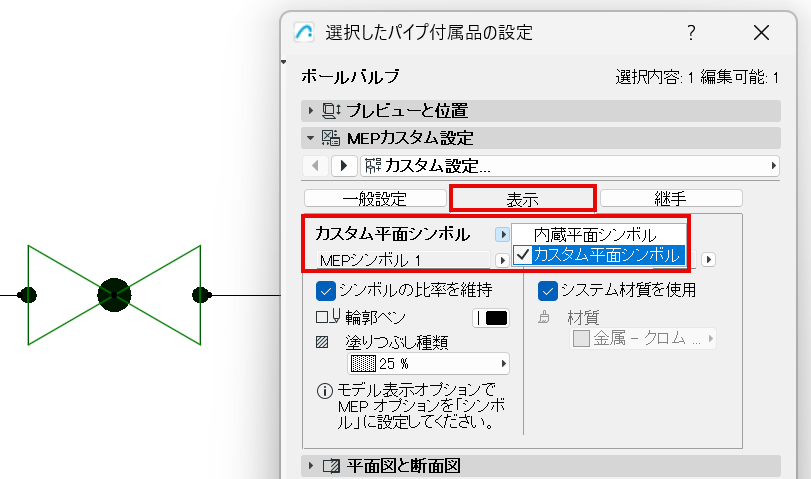Click the MEPカスタム設定 panel icon
Screen dimensions: 811x479
pos(331,138)
